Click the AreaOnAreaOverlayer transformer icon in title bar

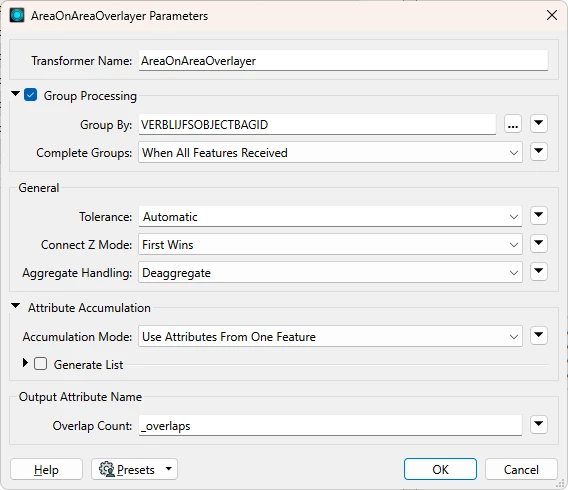pos(17,16)
